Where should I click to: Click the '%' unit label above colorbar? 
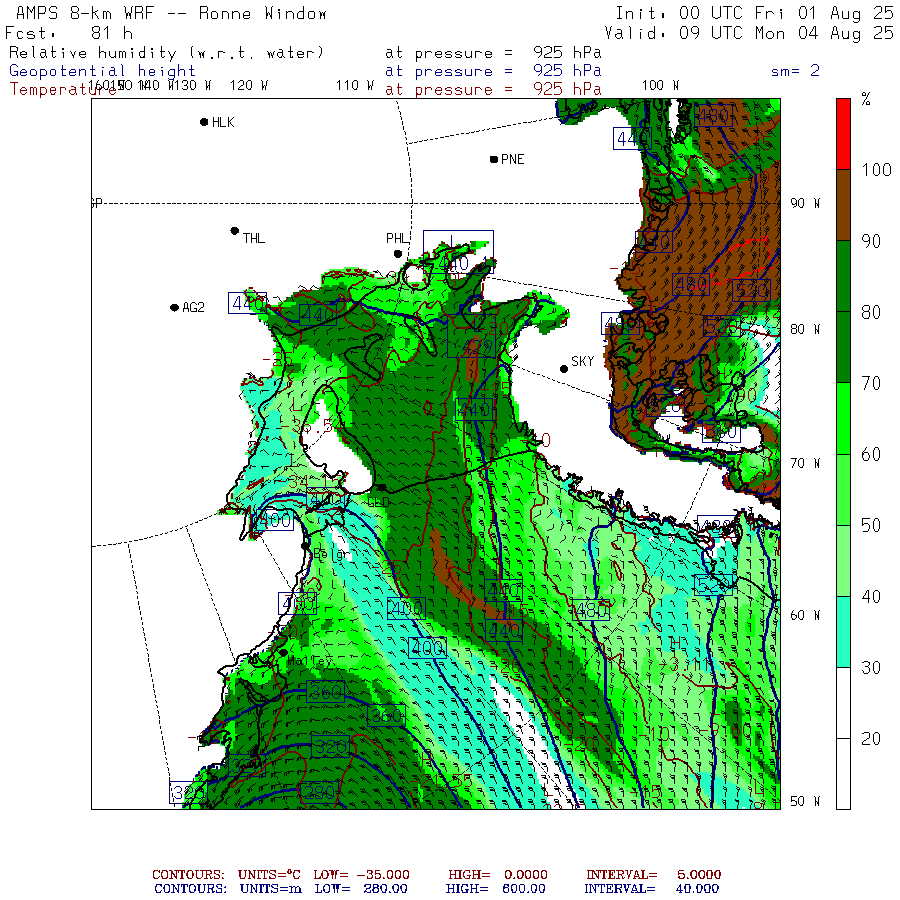click(866, 100)
